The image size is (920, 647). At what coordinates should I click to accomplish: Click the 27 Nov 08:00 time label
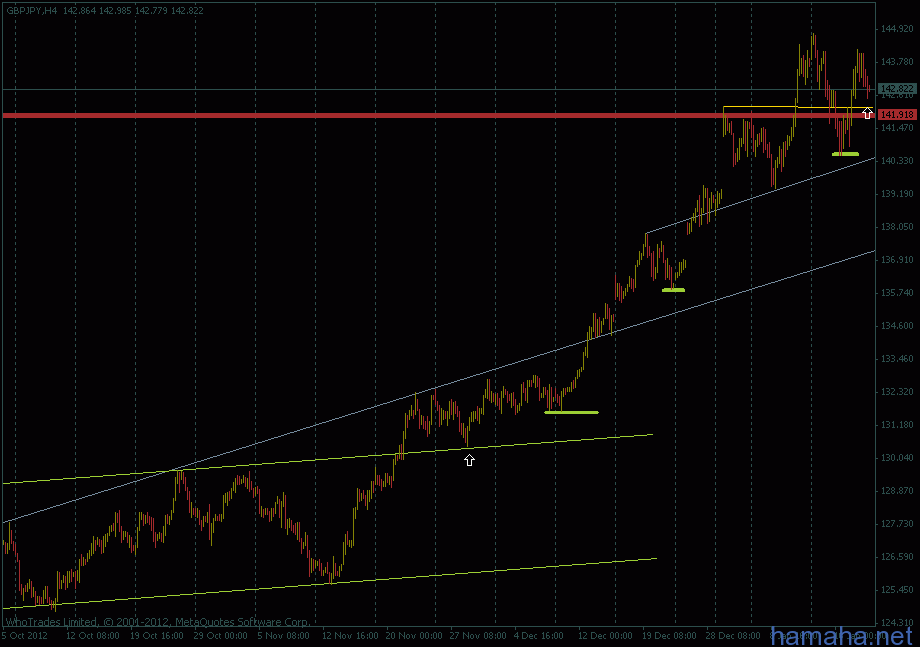pos(478,635)
